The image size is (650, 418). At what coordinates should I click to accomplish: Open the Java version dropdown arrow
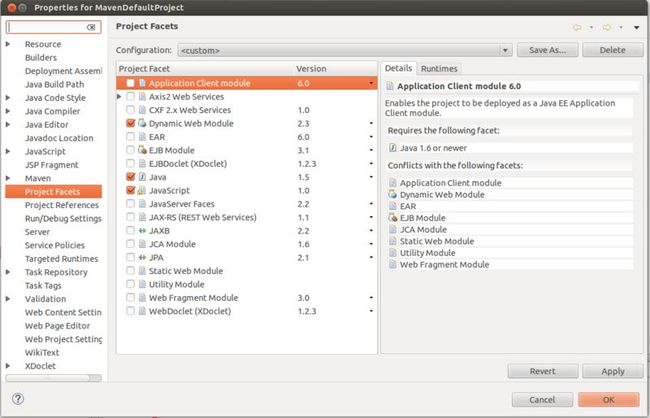point(371,177)
